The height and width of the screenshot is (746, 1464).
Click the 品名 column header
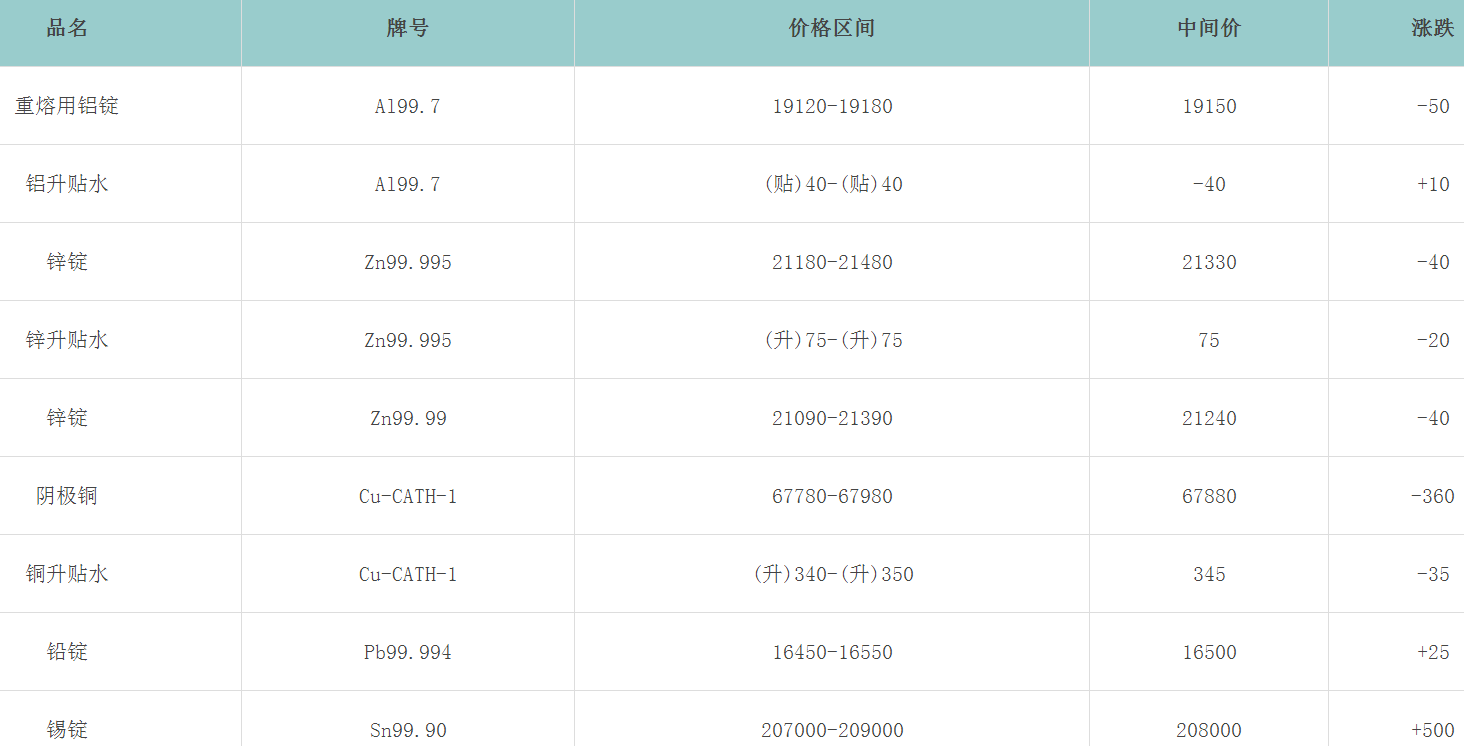pyautogui.click(x=67, y=29)
